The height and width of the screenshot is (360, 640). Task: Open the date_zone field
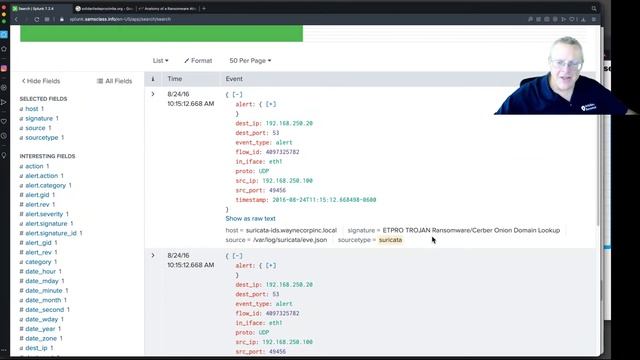pos(41,338)
